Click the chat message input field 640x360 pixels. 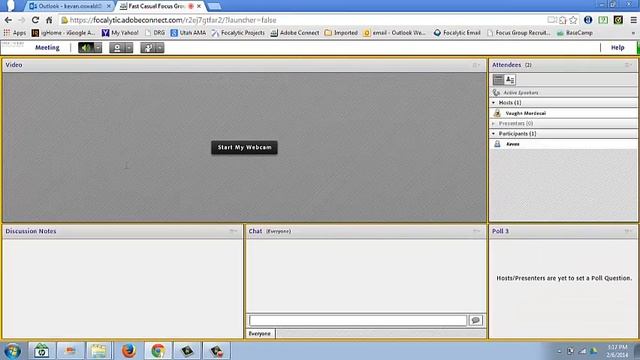[x=358, y=320]
